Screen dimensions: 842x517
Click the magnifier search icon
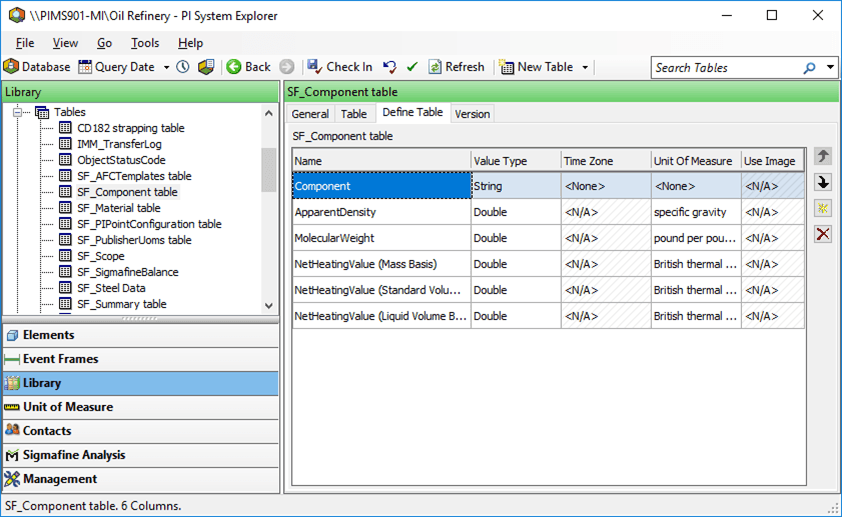pos(809,68)
